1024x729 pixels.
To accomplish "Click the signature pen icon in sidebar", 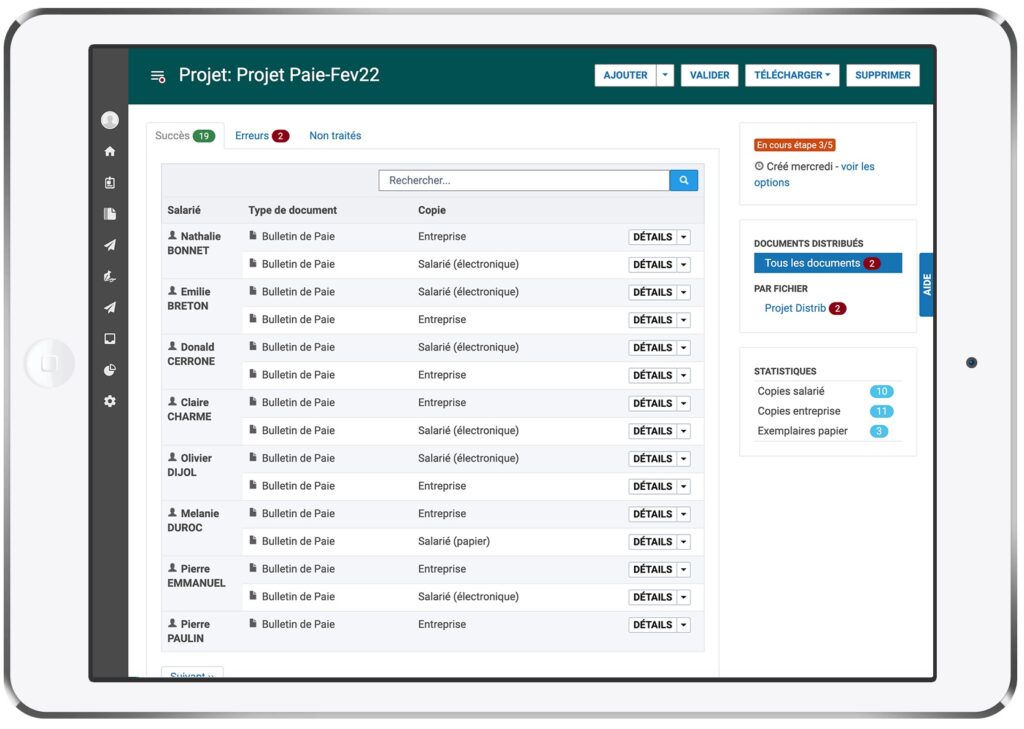I will 110,277.
